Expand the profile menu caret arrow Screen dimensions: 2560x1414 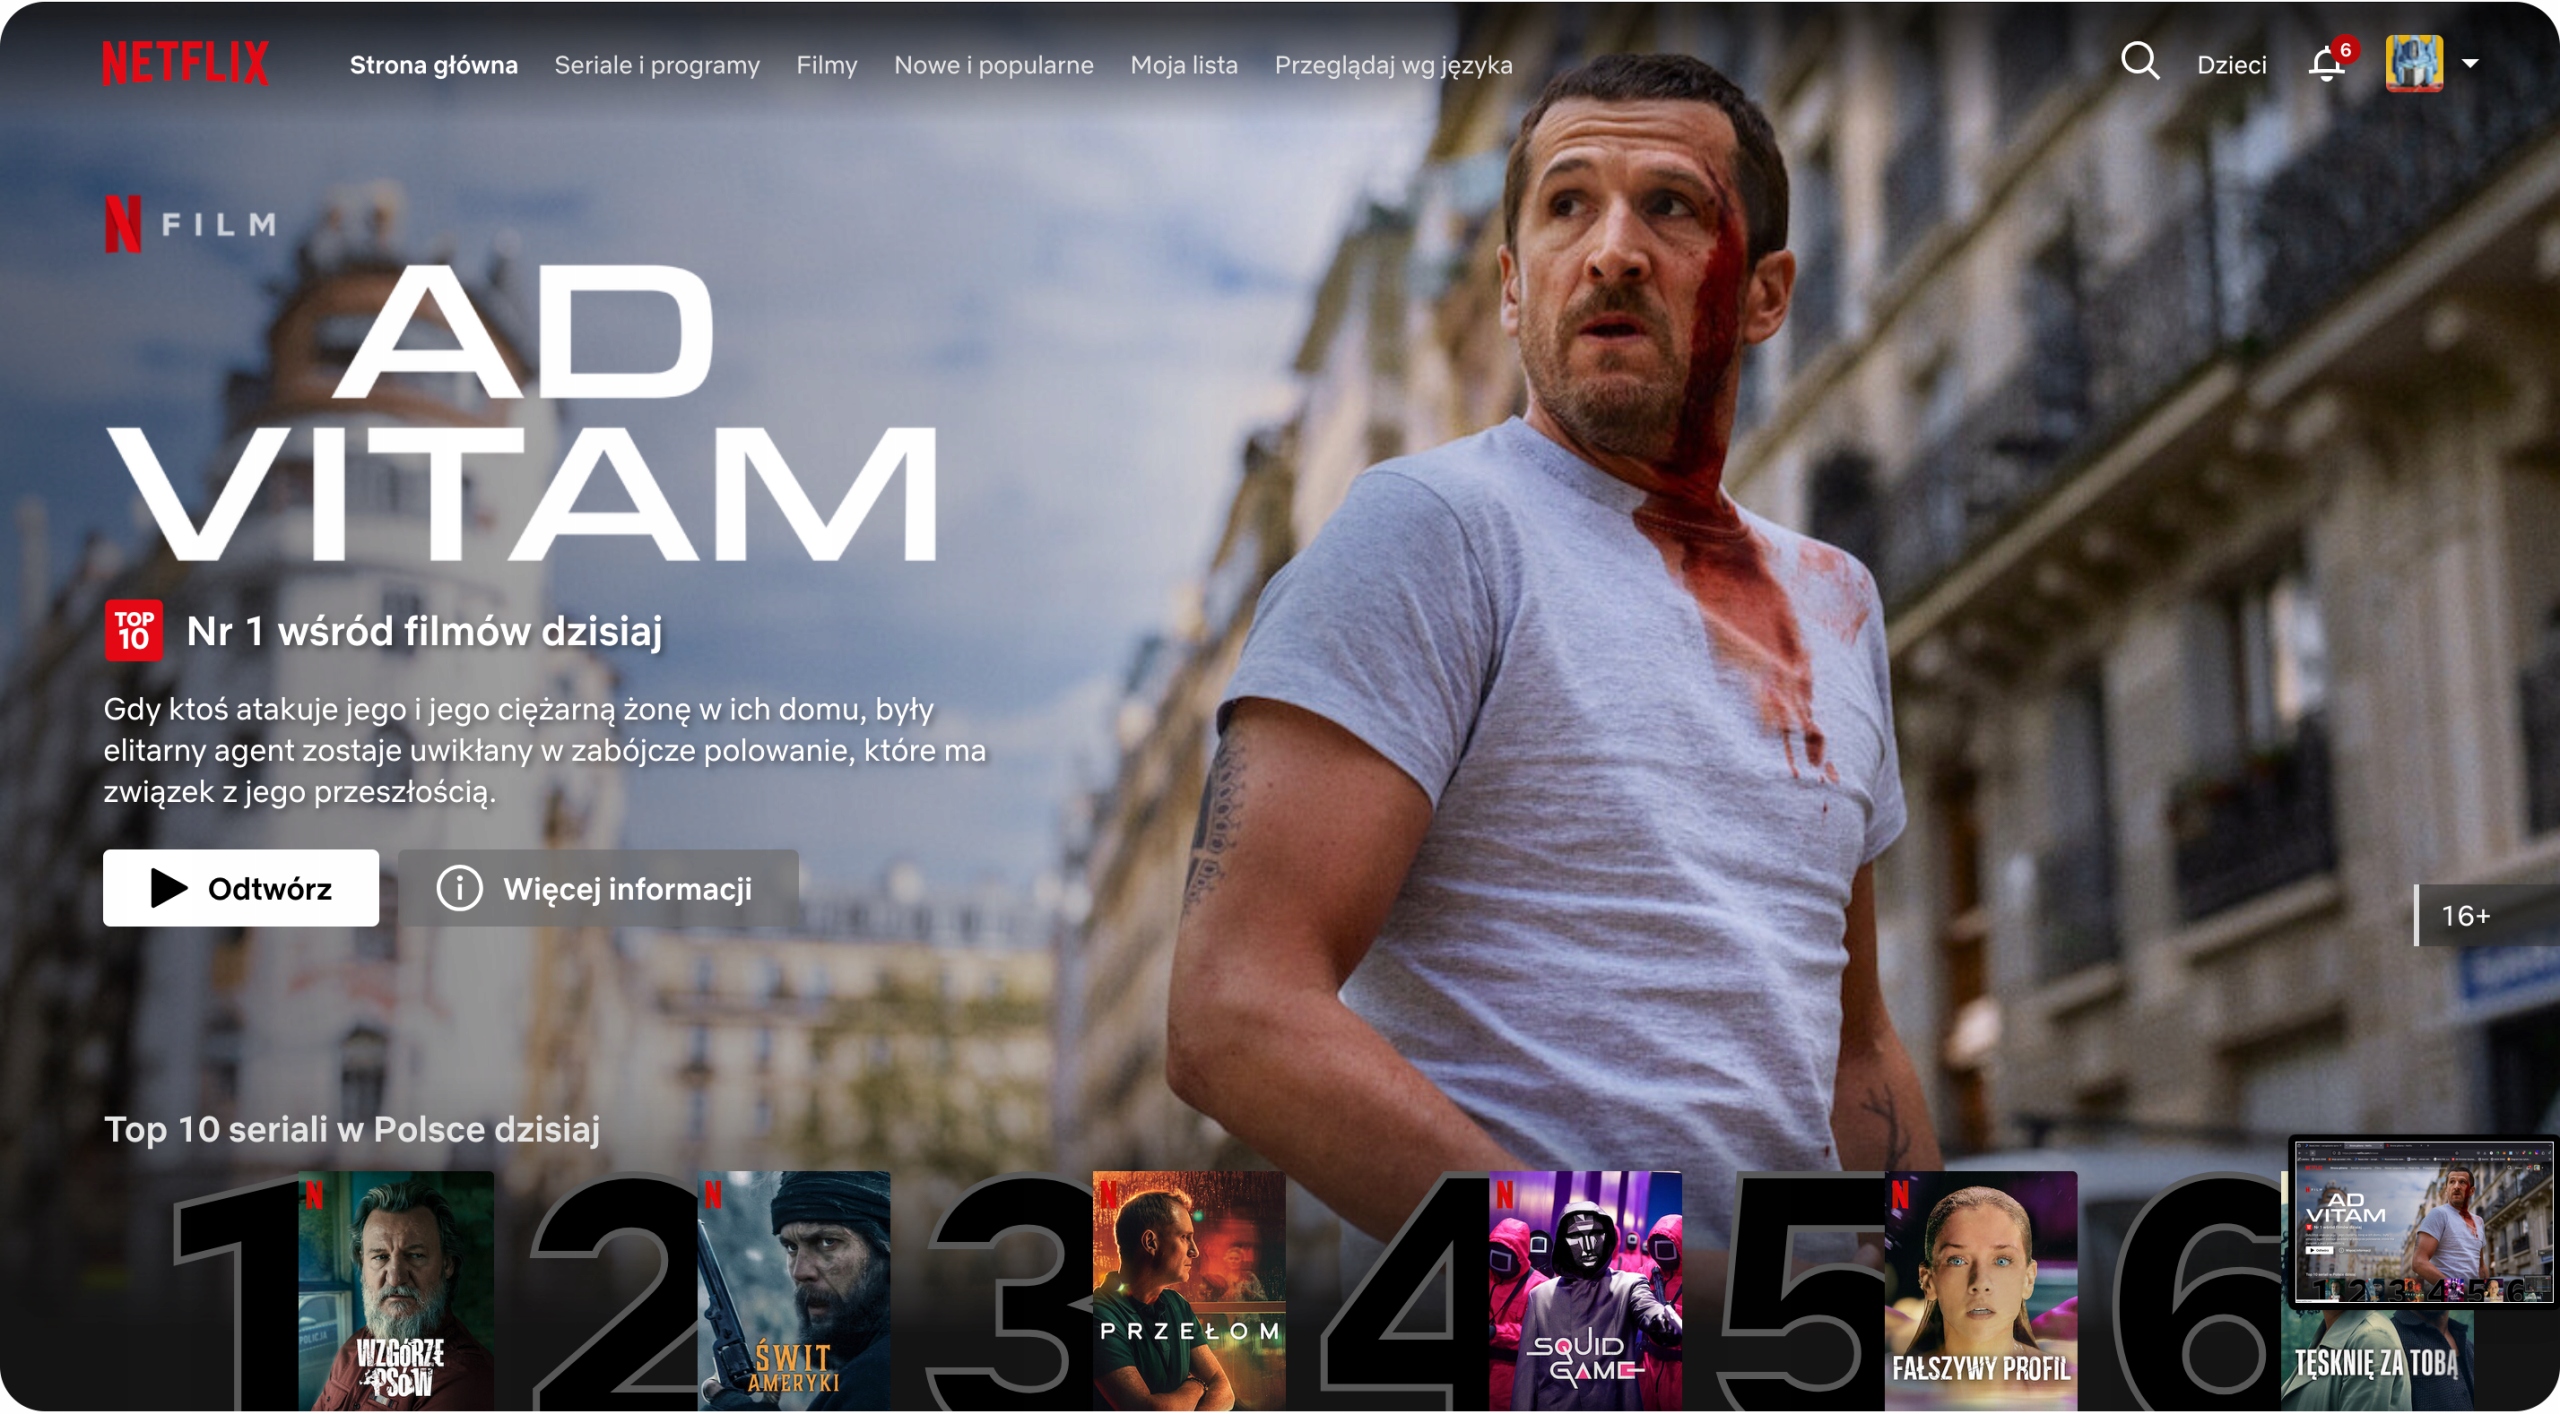pyautogui.click(x=2470, y=63)
